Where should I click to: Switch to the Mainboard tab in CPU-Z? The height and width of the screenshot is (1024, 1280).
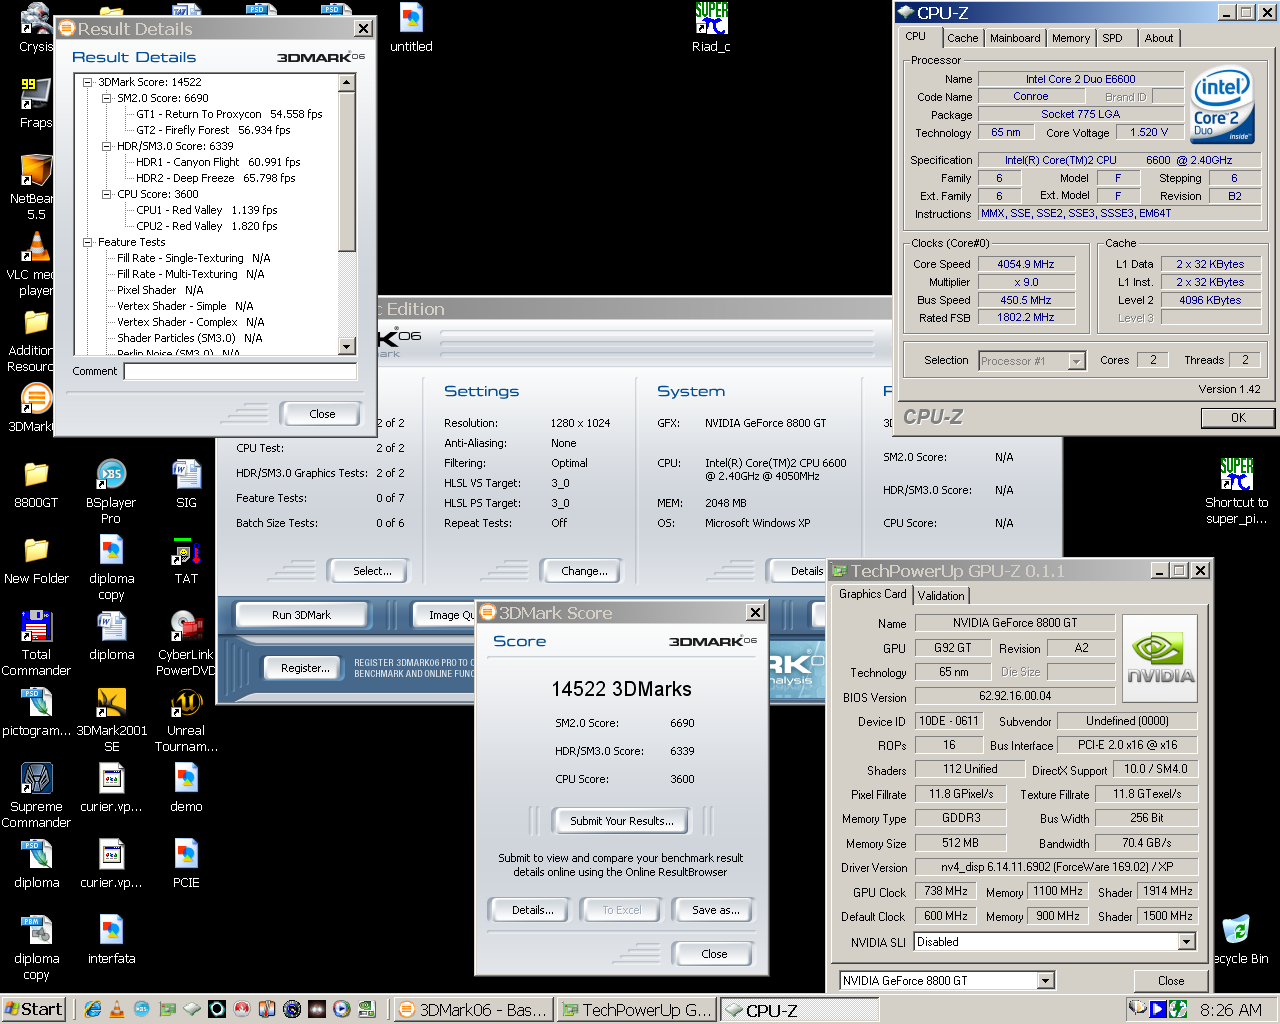[1015, 38]
